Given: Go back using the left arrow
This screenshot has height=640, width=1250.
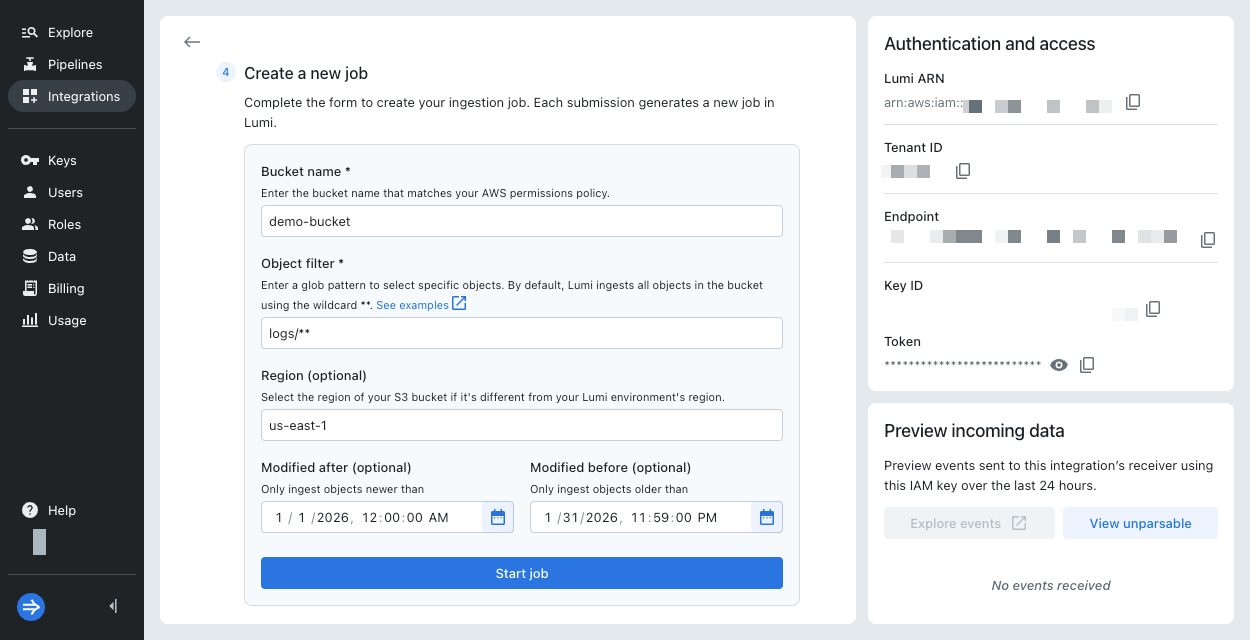Looking at the screenshot, I should click(x=192, y=42).
